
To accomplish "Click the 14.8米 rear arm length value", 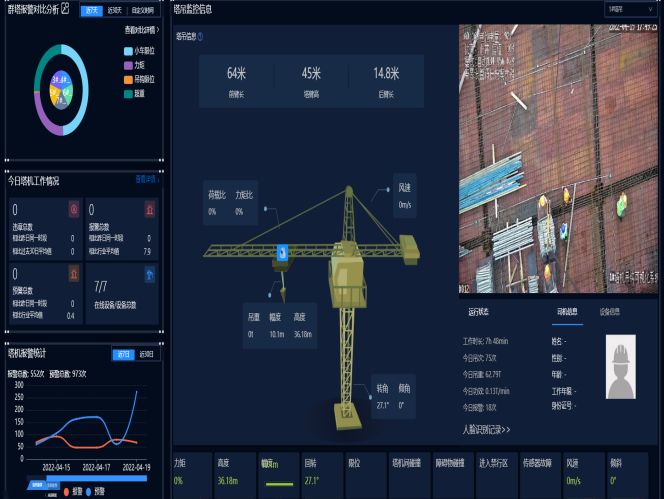I will [x=386, y=73].
